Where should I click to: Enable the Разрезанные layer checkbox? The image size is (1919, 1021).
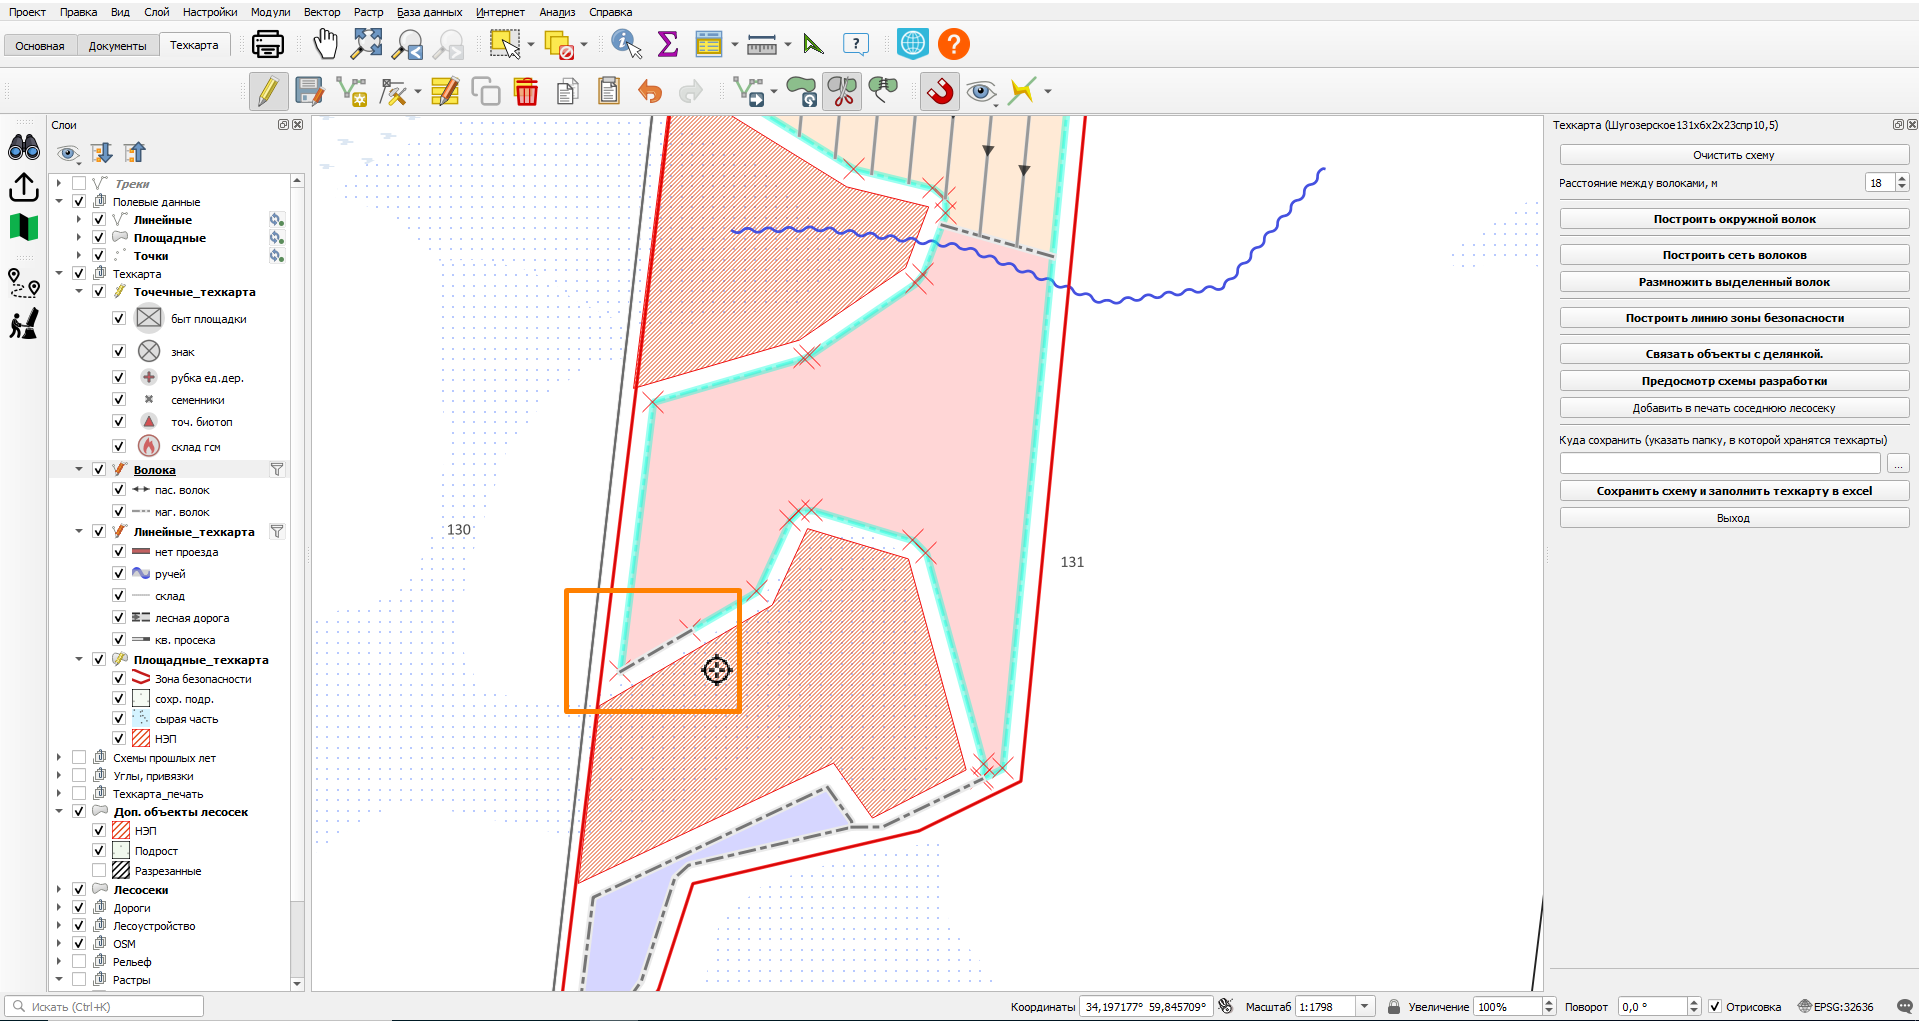click(99, 871)
